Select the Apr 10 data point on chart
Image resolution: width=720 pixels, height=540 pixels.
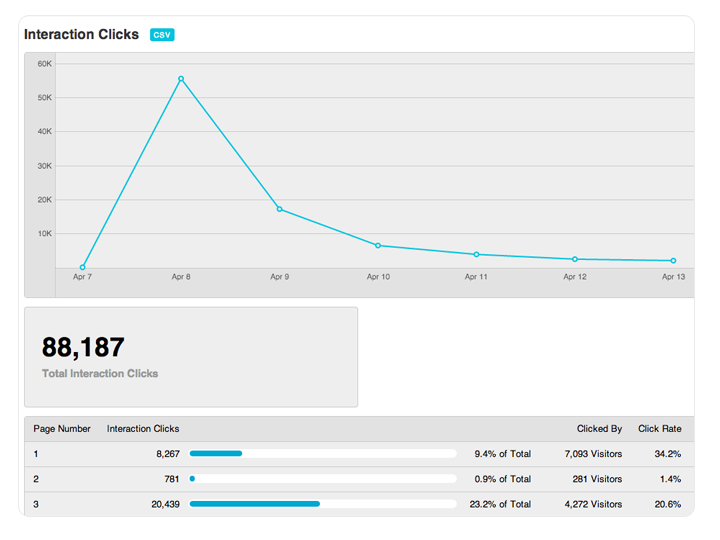(378, 246)
